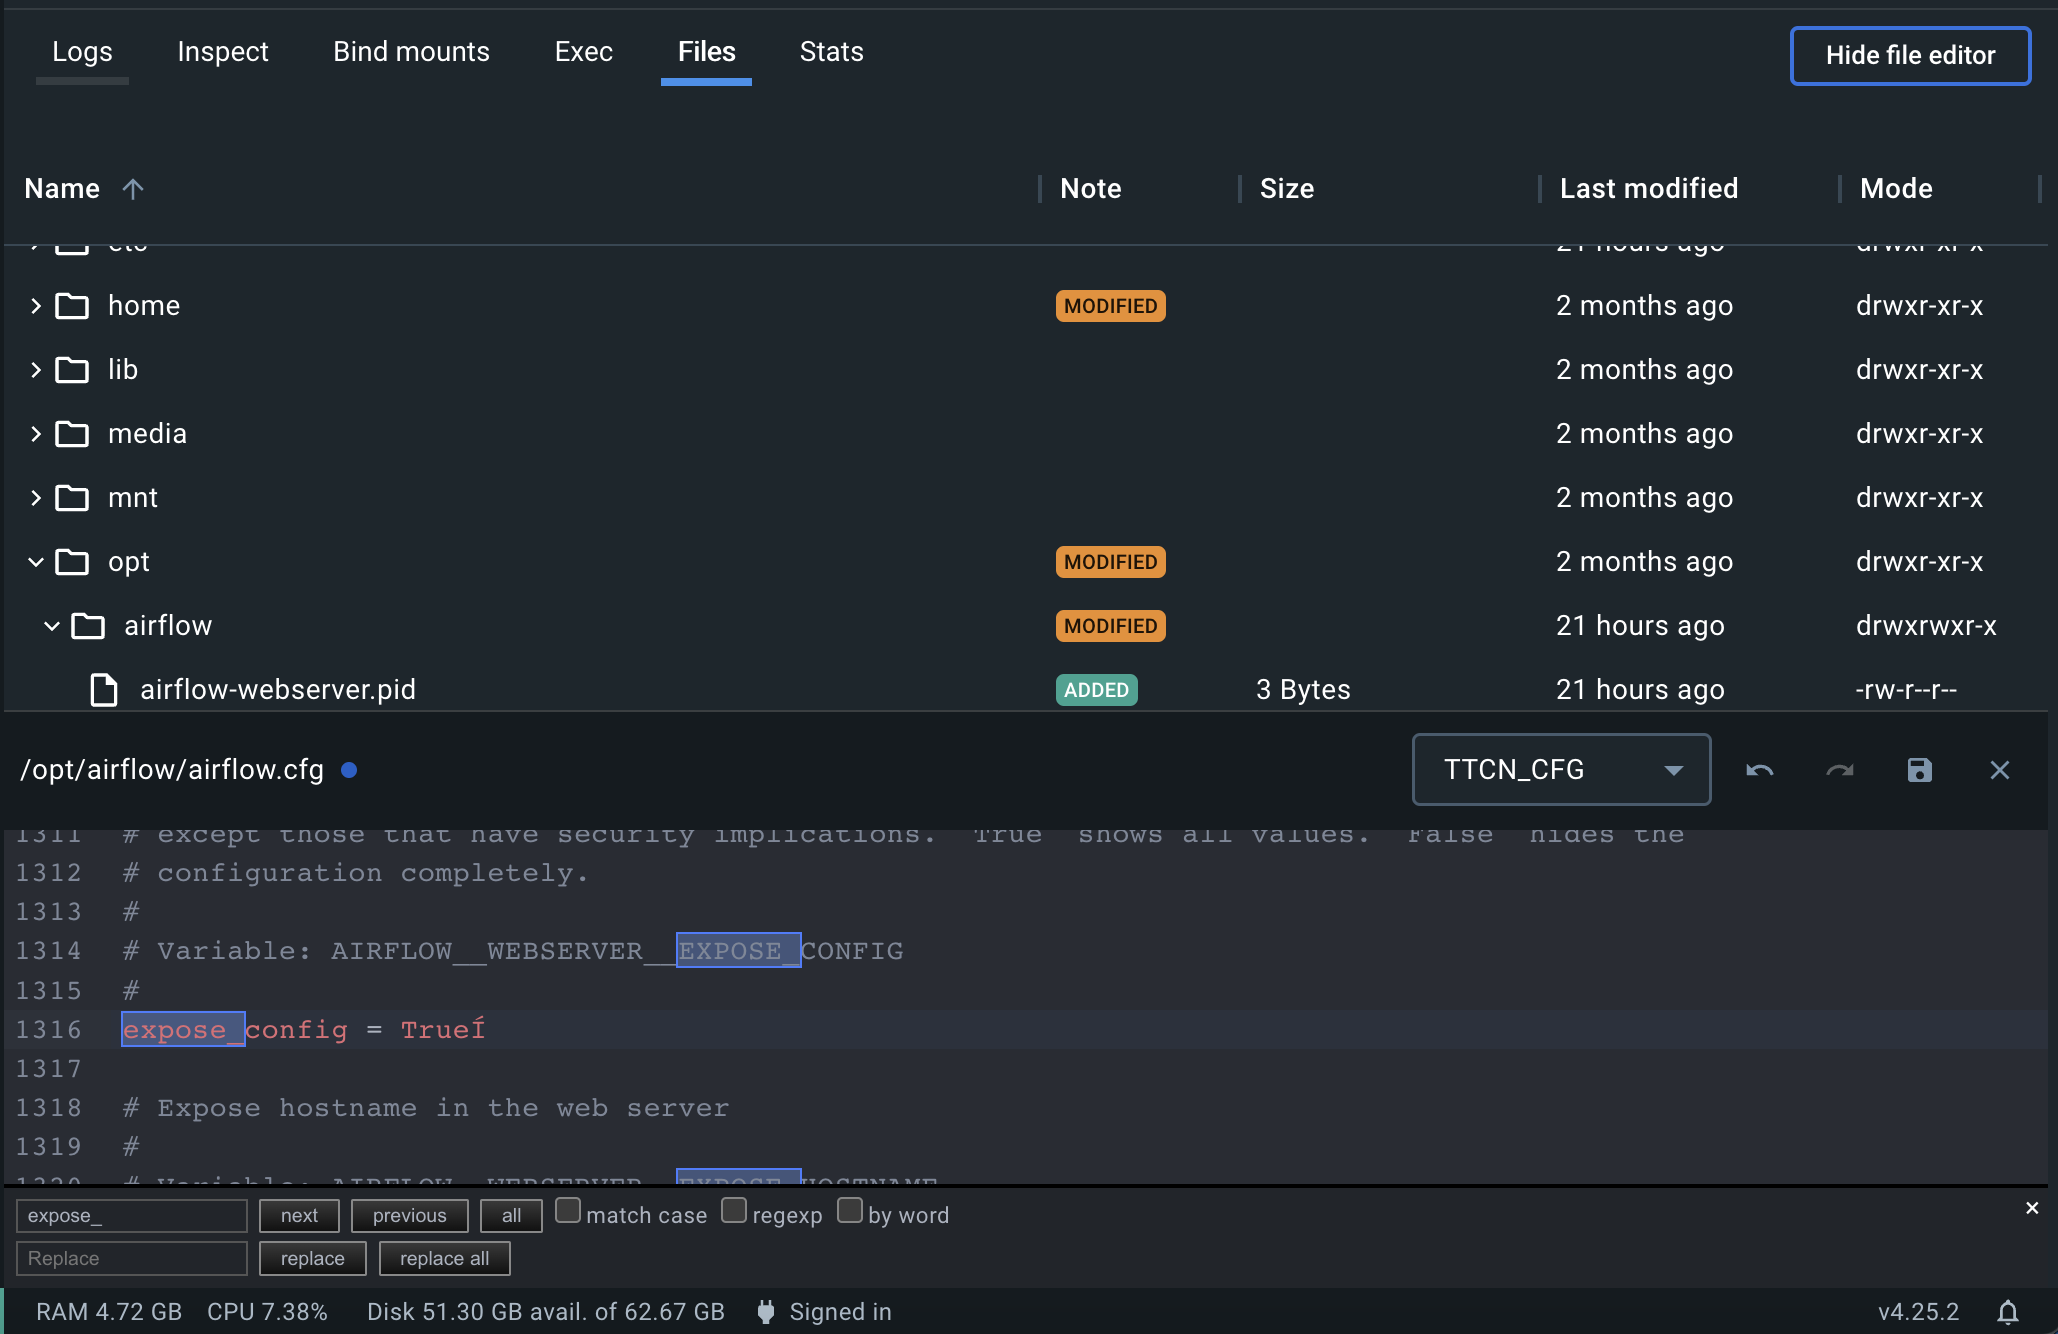Collapse the airflow folder
Screen dimensions: 2058x1334
pos(52,626)
